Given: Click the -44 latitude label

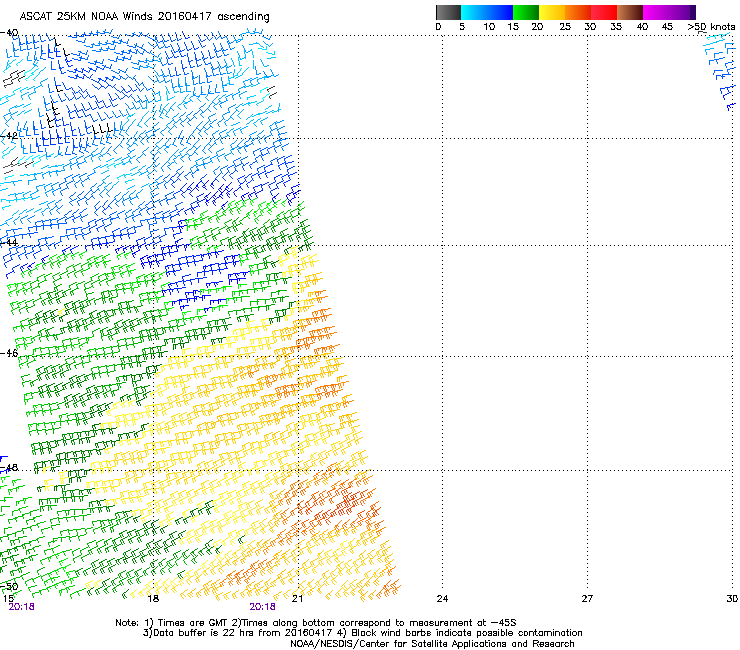Looking at the screenshot, I should tap(9, 242).
